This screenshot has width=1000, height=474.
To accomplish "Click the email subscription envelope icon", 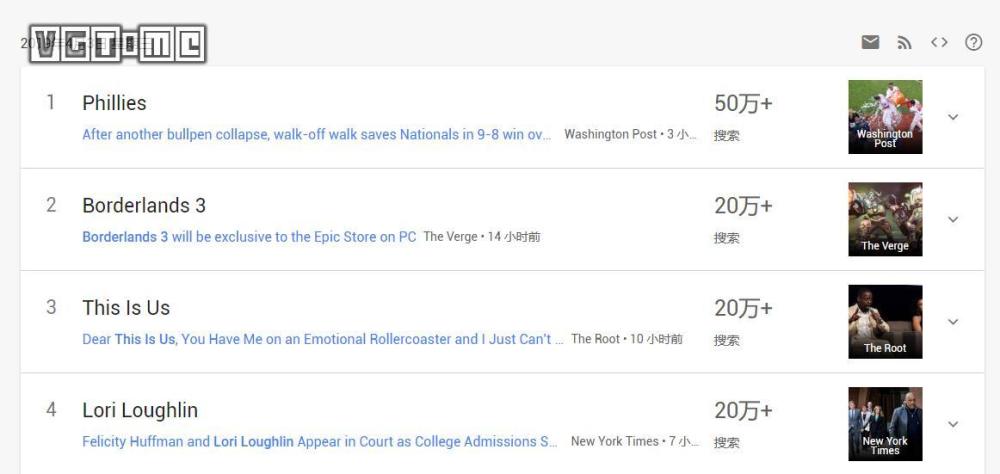I will point(870,42).
